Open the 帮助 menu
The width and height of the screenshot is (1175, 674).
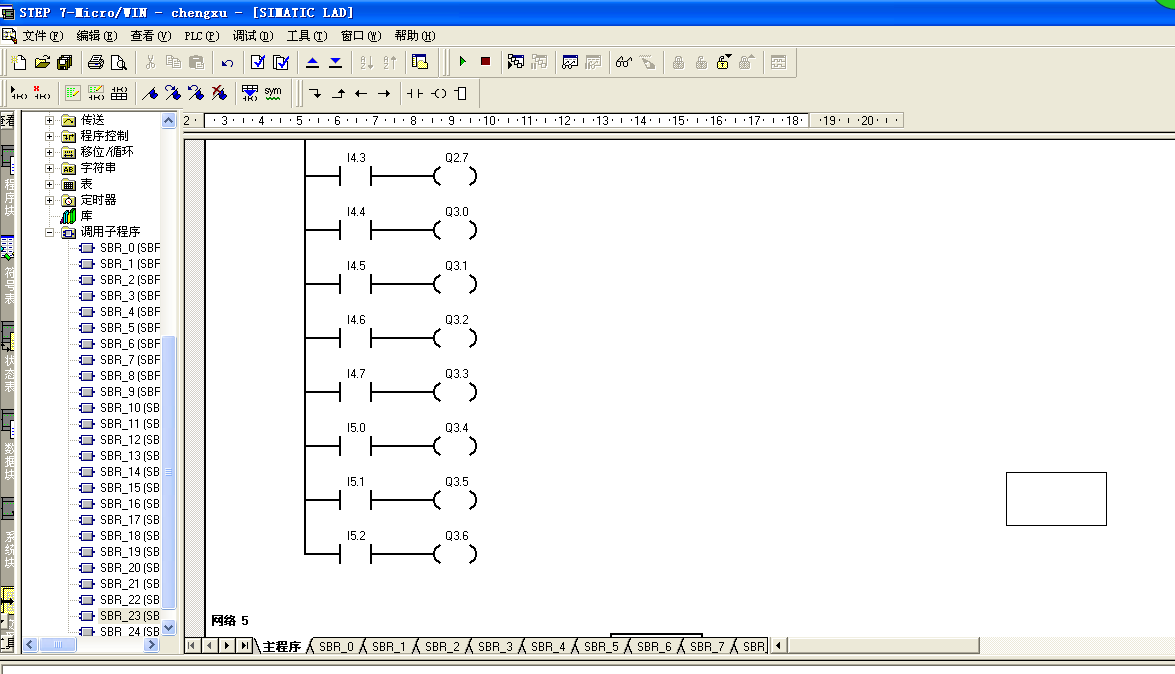414,36
